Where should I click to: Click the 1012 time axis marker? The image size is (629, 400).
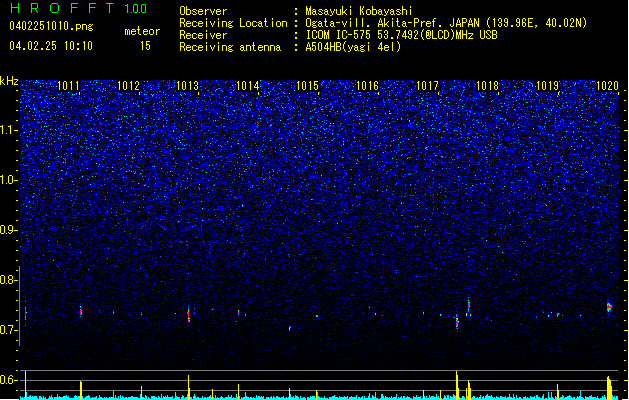128,86
